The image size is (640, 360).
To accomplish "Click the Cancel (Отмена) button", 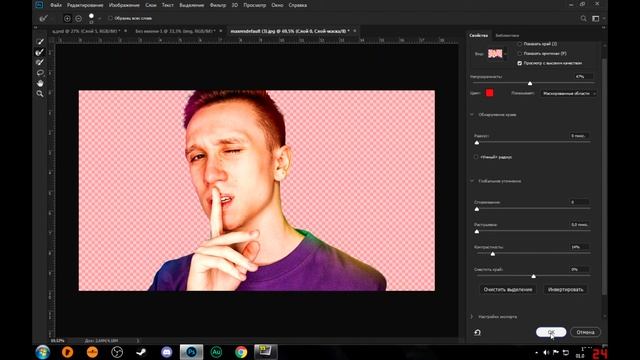I will [x=585, y=332].
